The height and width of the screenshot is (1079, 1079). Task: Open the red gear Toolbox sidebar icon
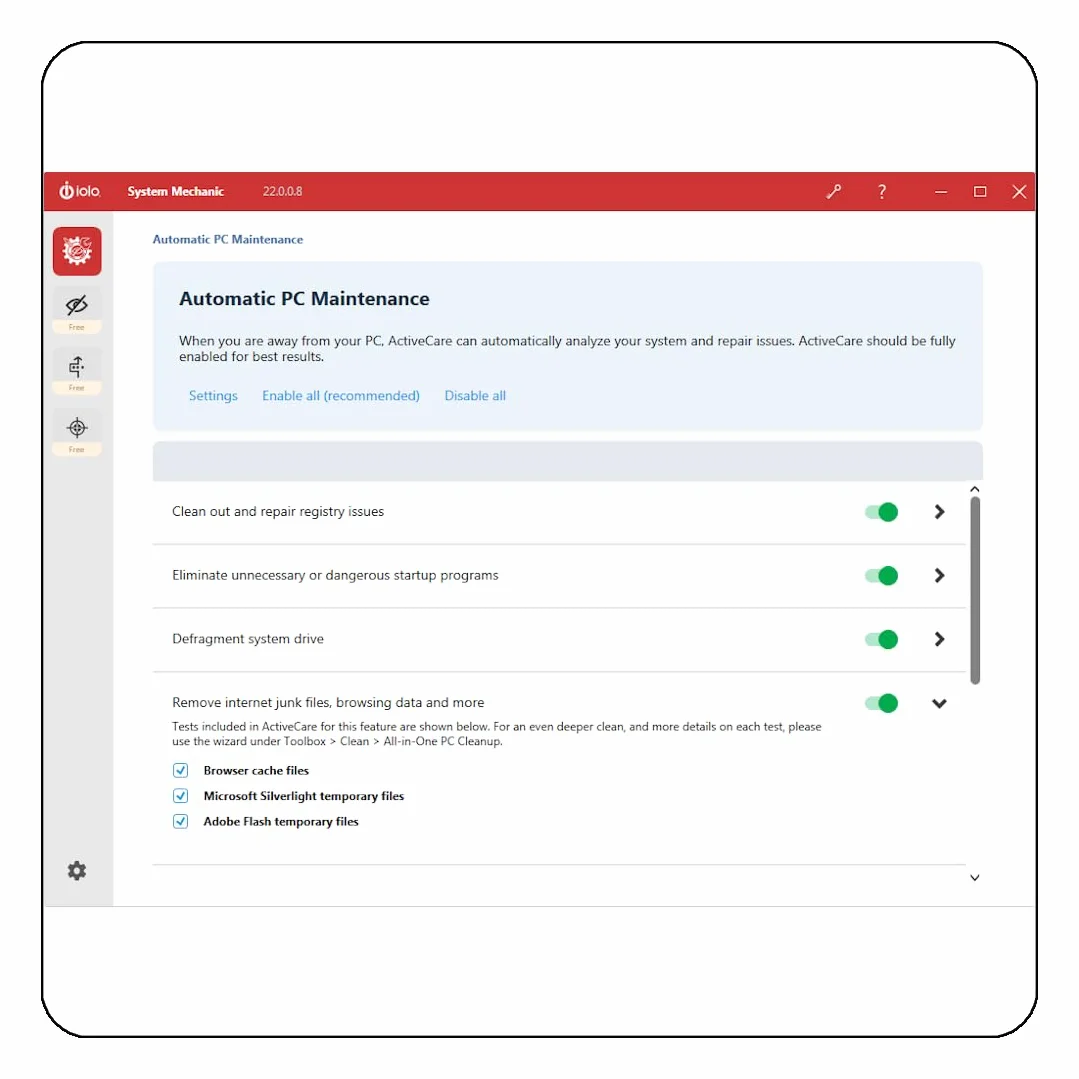77,251
